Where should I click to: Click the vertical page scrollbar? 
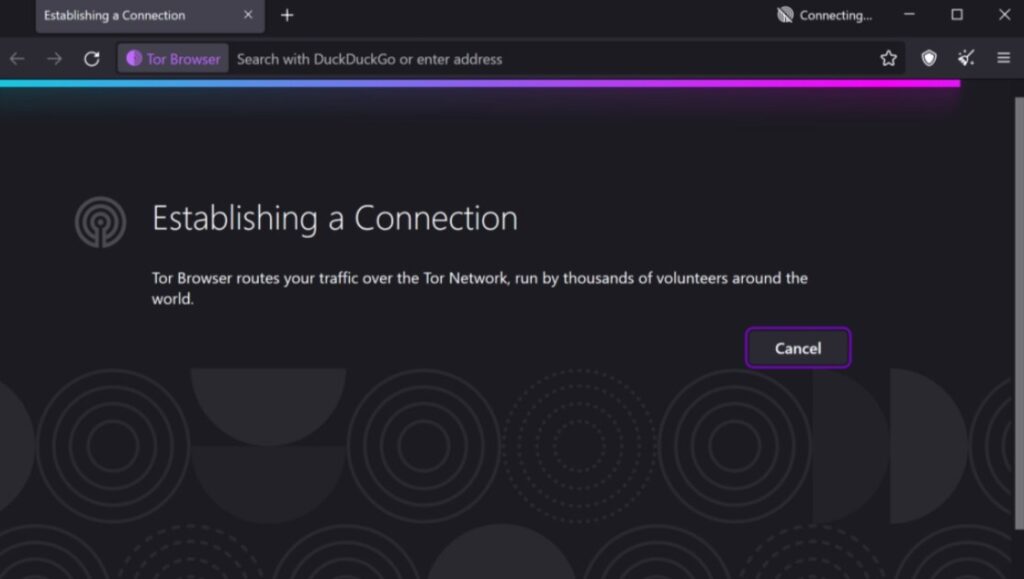pos(1019,313)
